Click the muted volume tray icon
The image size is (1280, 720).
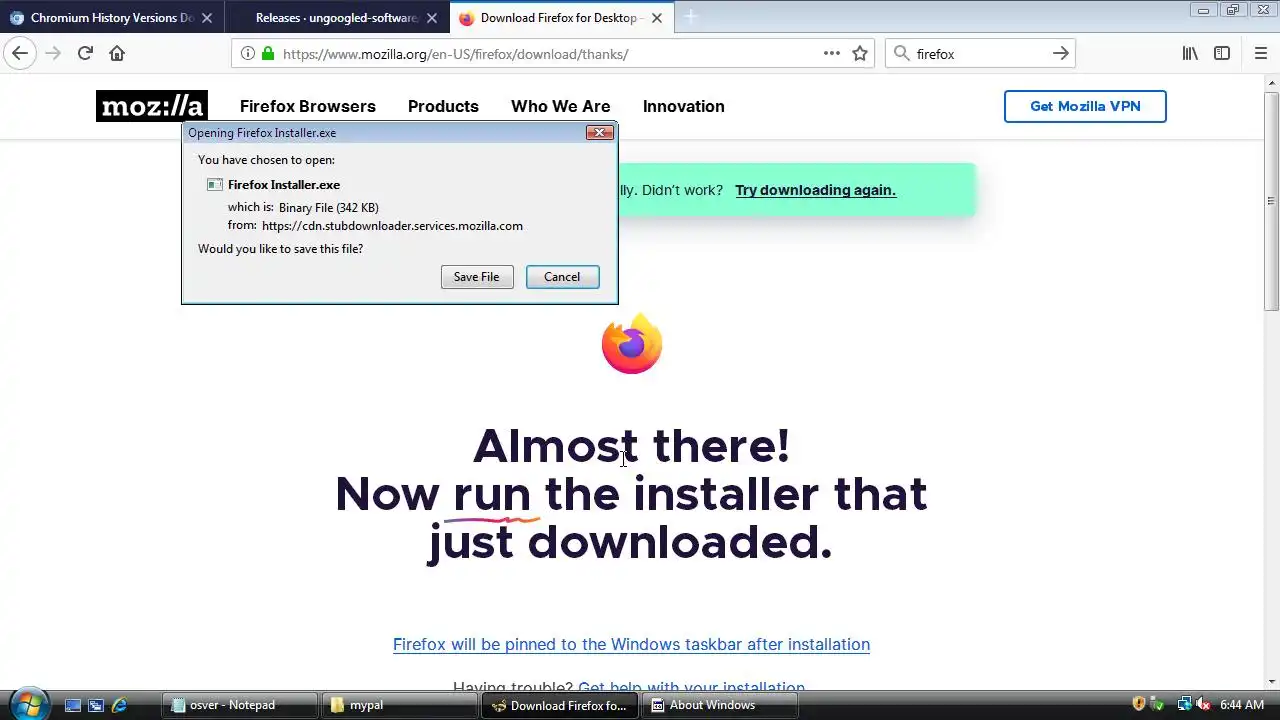tap(1203, 704)
